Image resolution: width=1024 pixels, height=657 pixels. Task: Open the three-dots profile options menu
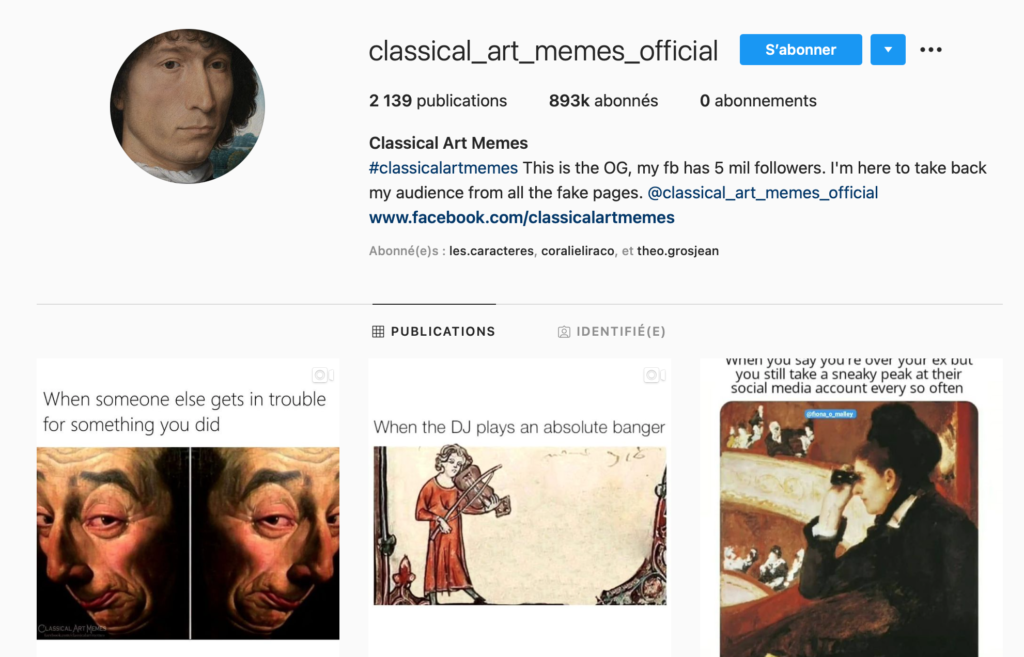(x=931, y=50)
